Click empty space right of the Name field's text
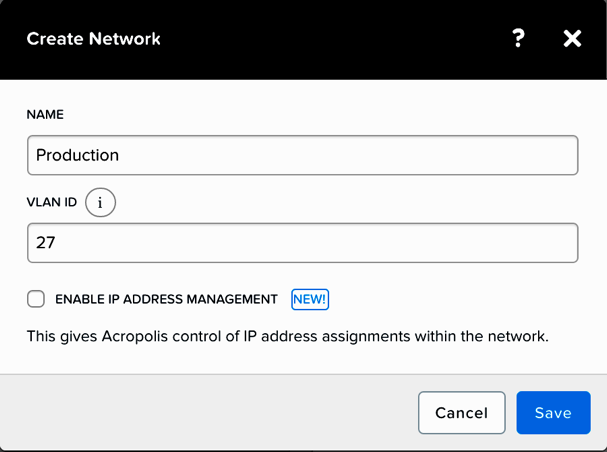607x452 pixels. point(348,155)
